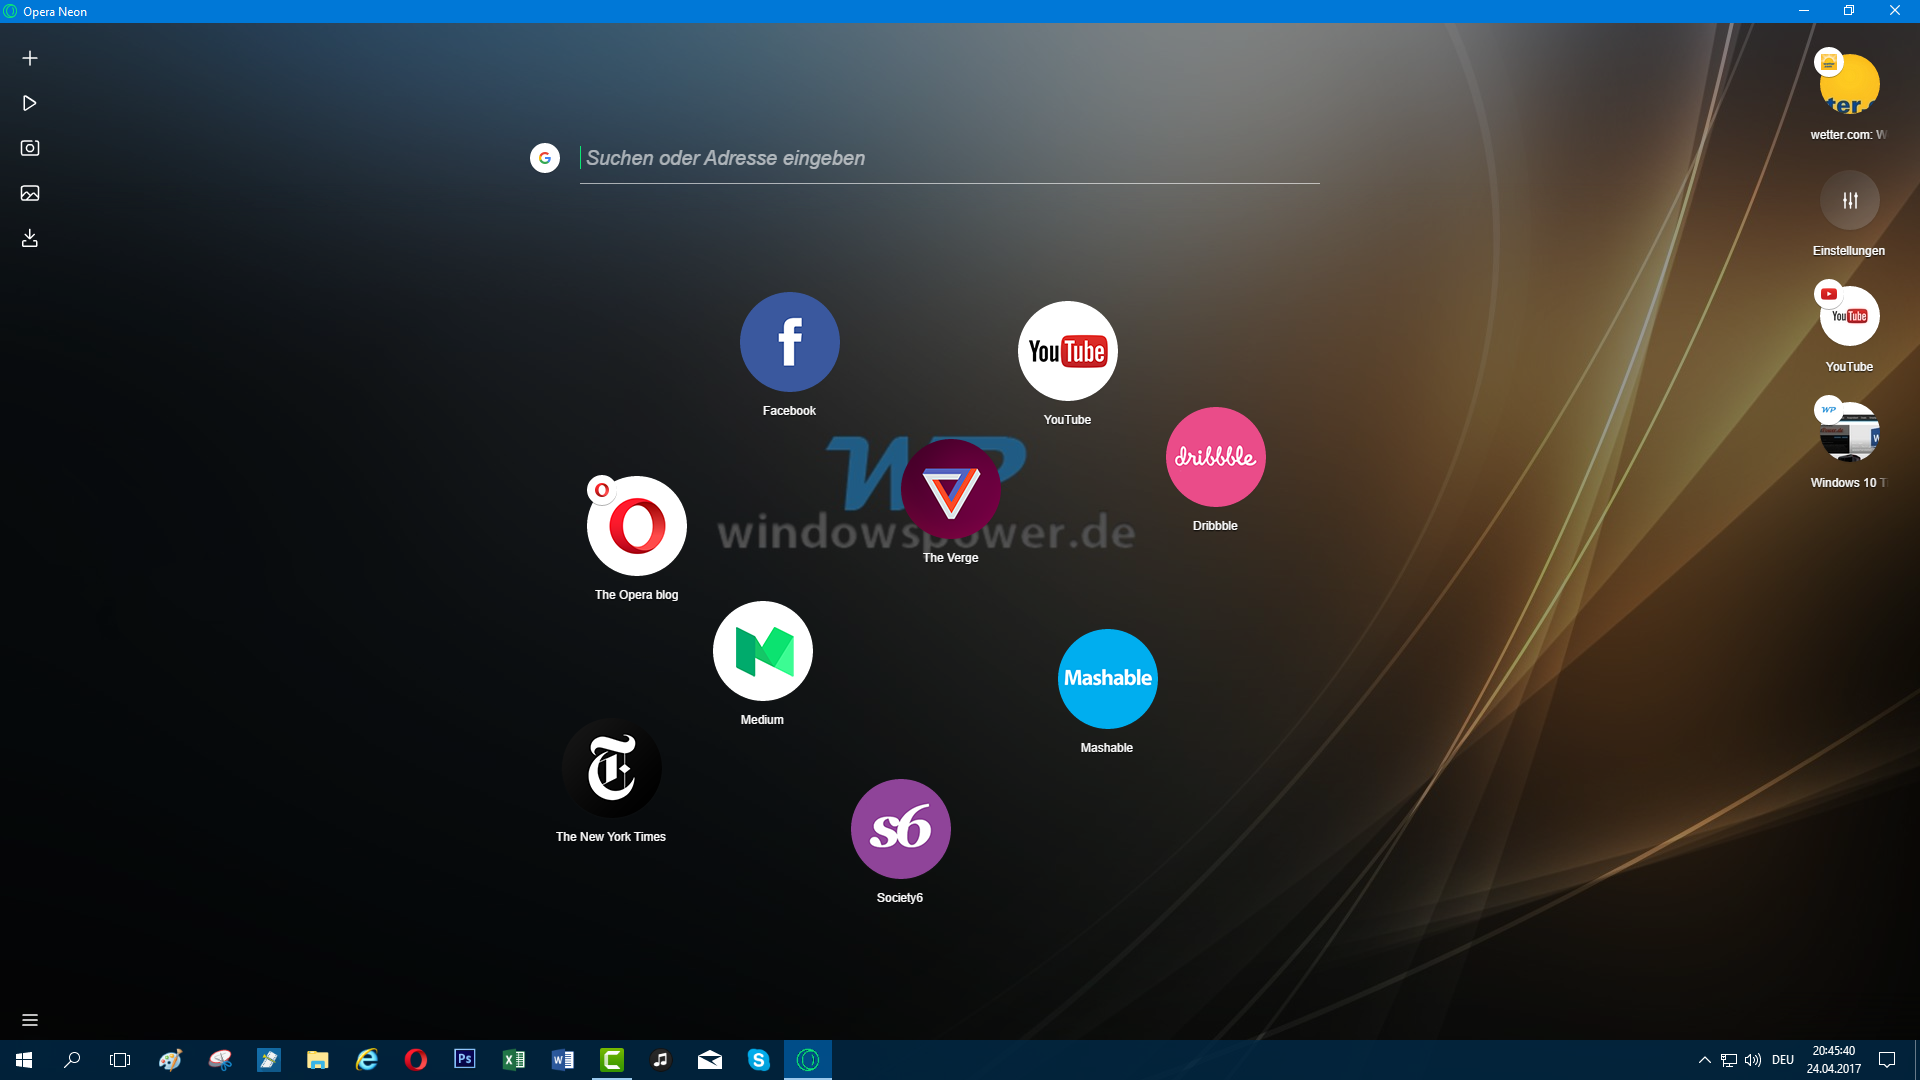
Task: Open the downloads sidebar icon
Action: [30, 238]
